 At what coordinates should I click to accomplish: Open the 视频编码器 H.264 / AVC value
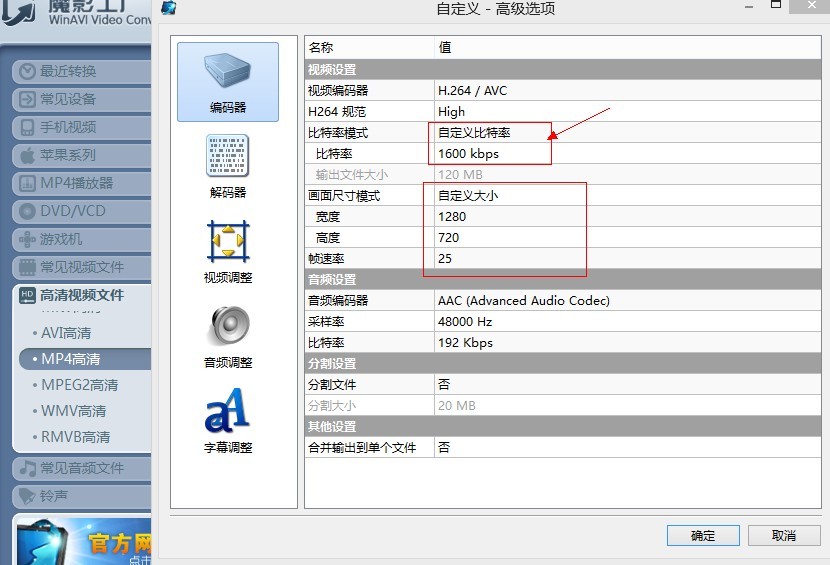point(630,91)
